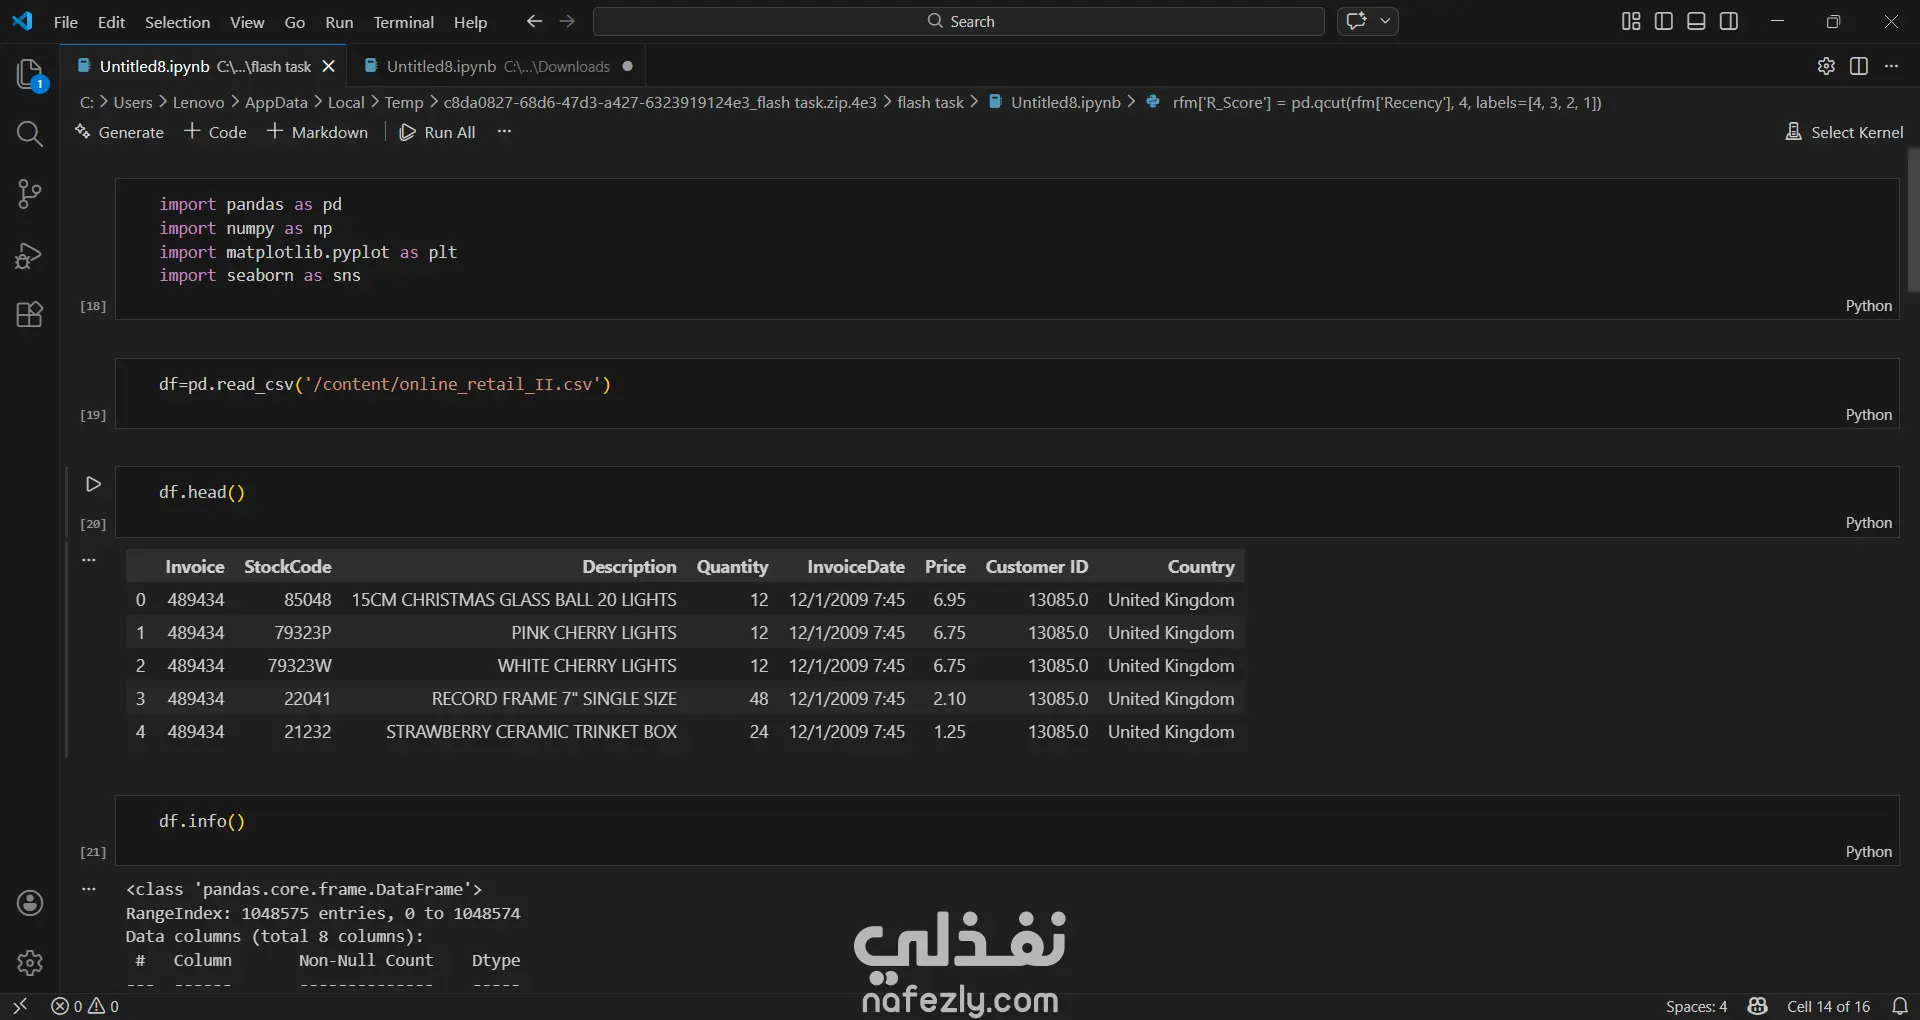The image size is (1920, 1020).
Task: Change language of read_csv cell Python label
Action: pos(1868,415)
